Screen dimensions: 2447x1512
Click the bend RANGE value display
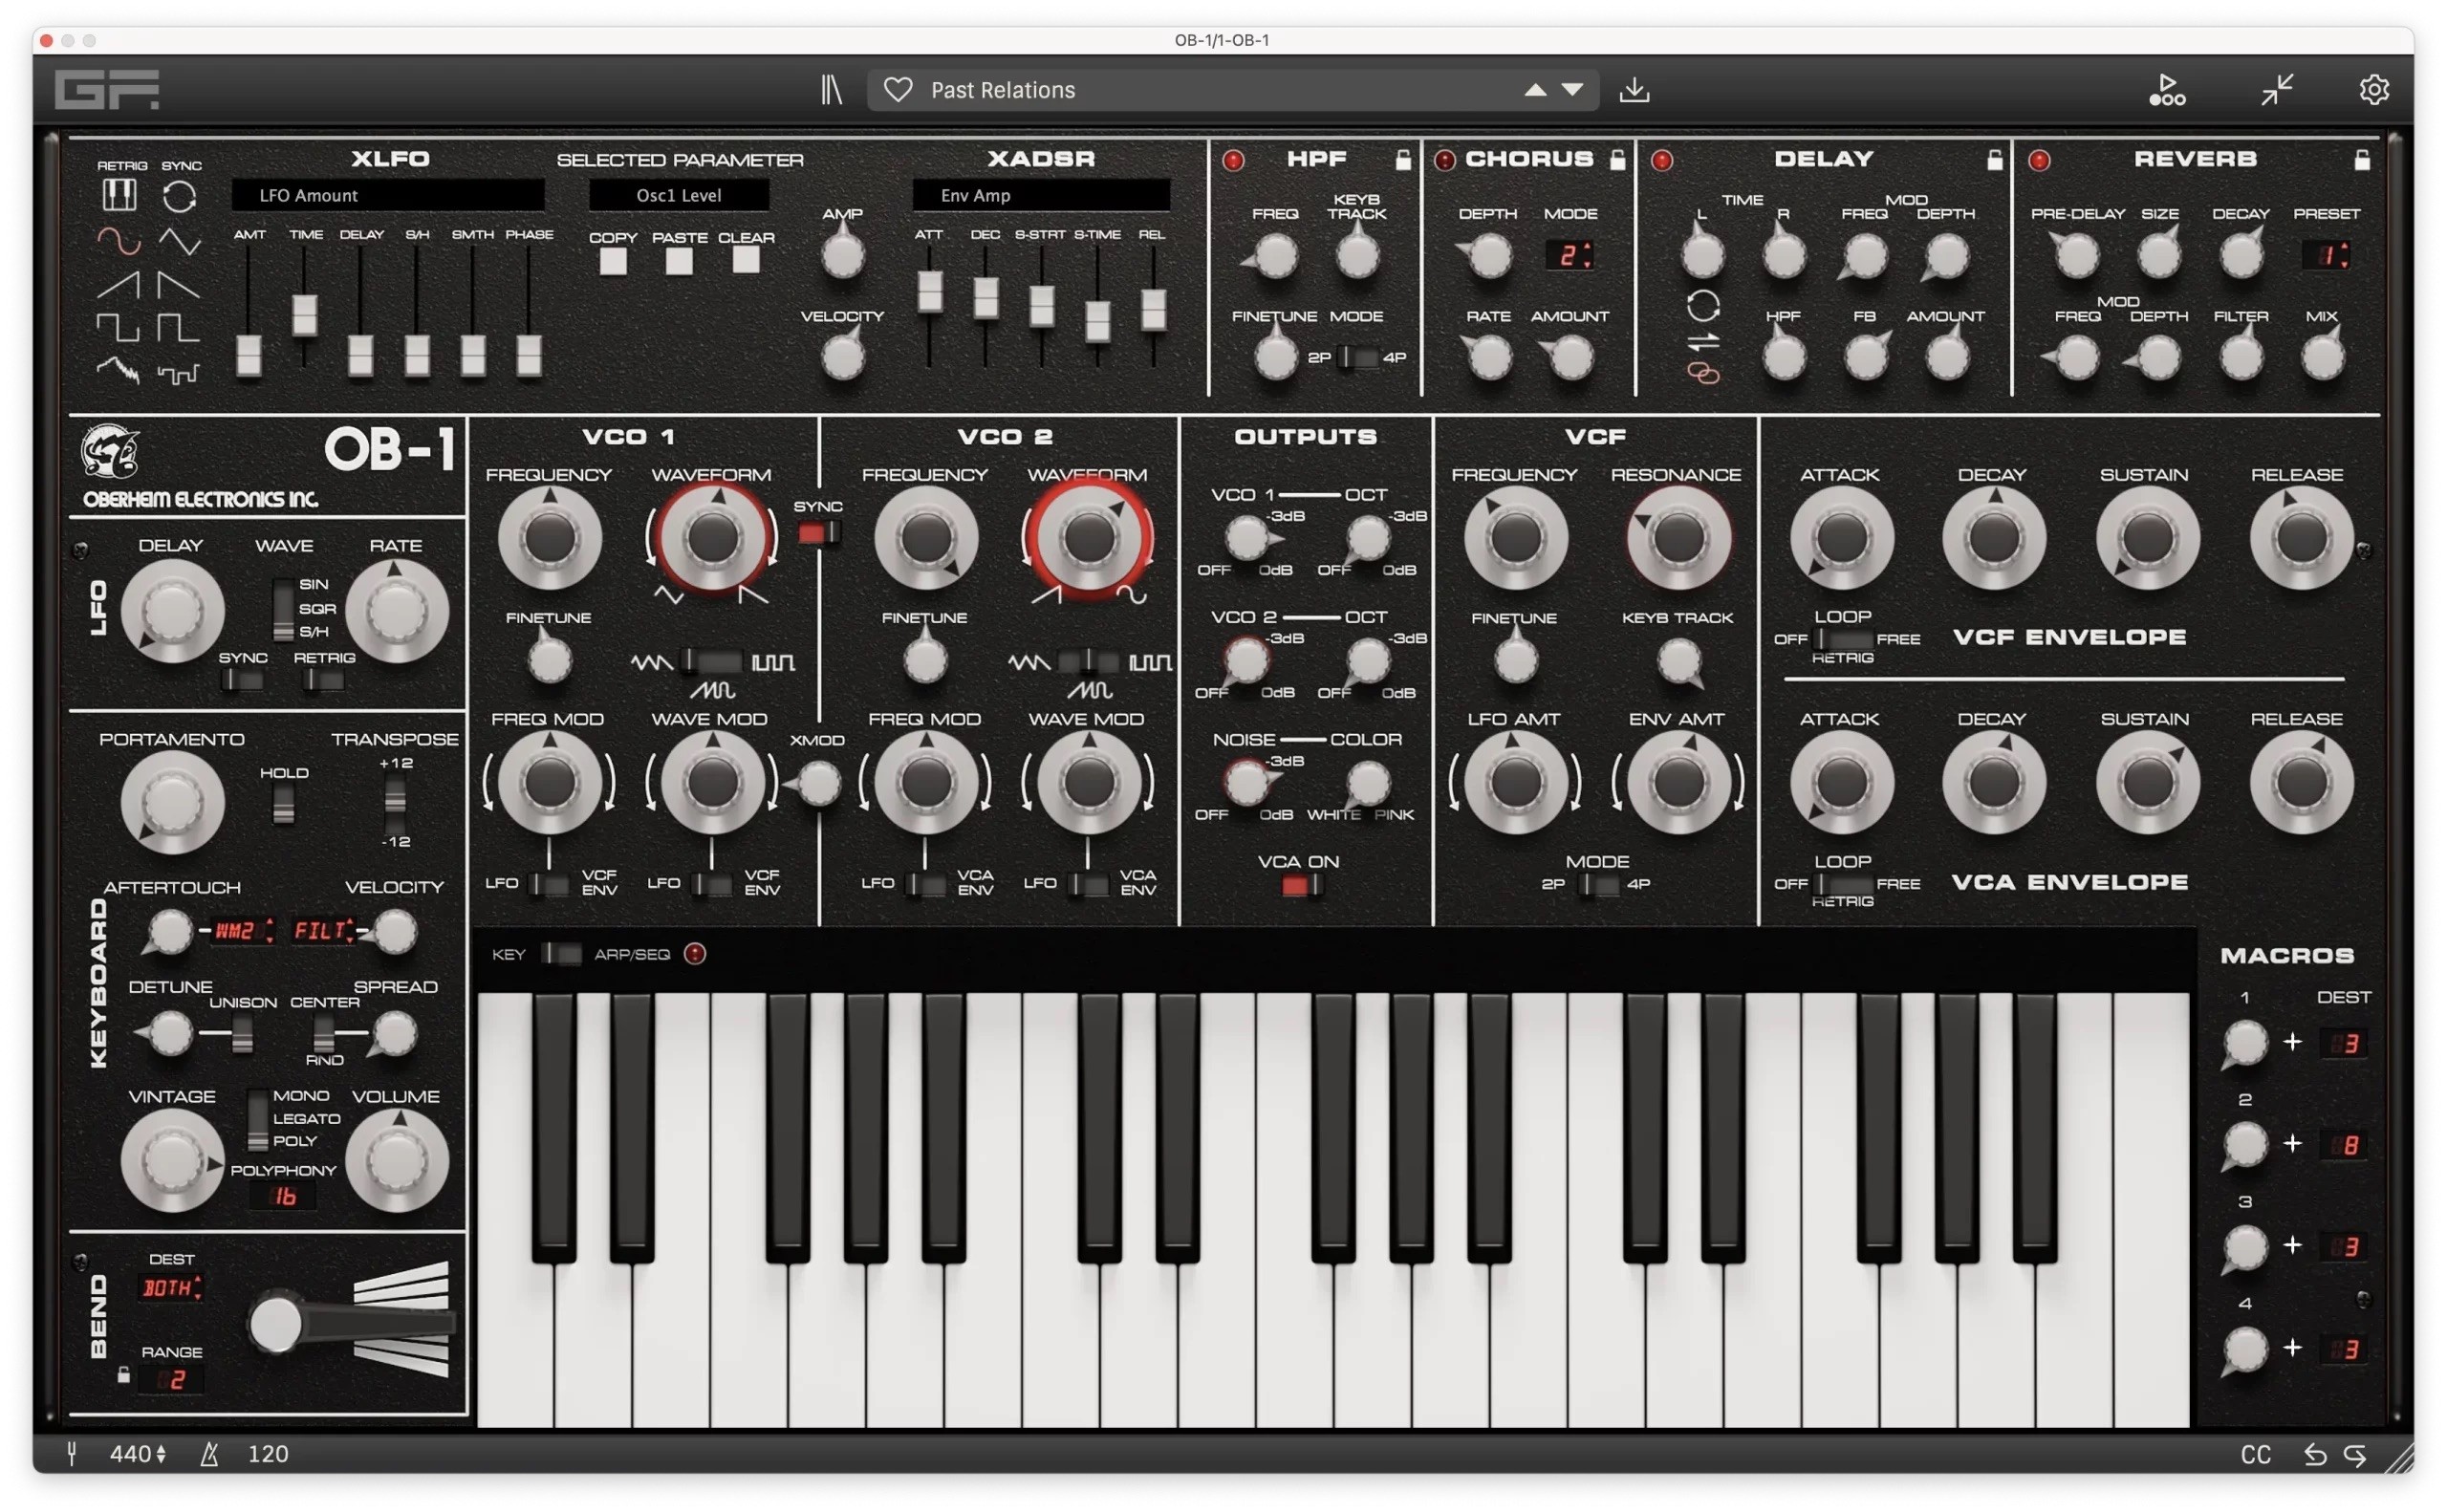point(172,1380)
